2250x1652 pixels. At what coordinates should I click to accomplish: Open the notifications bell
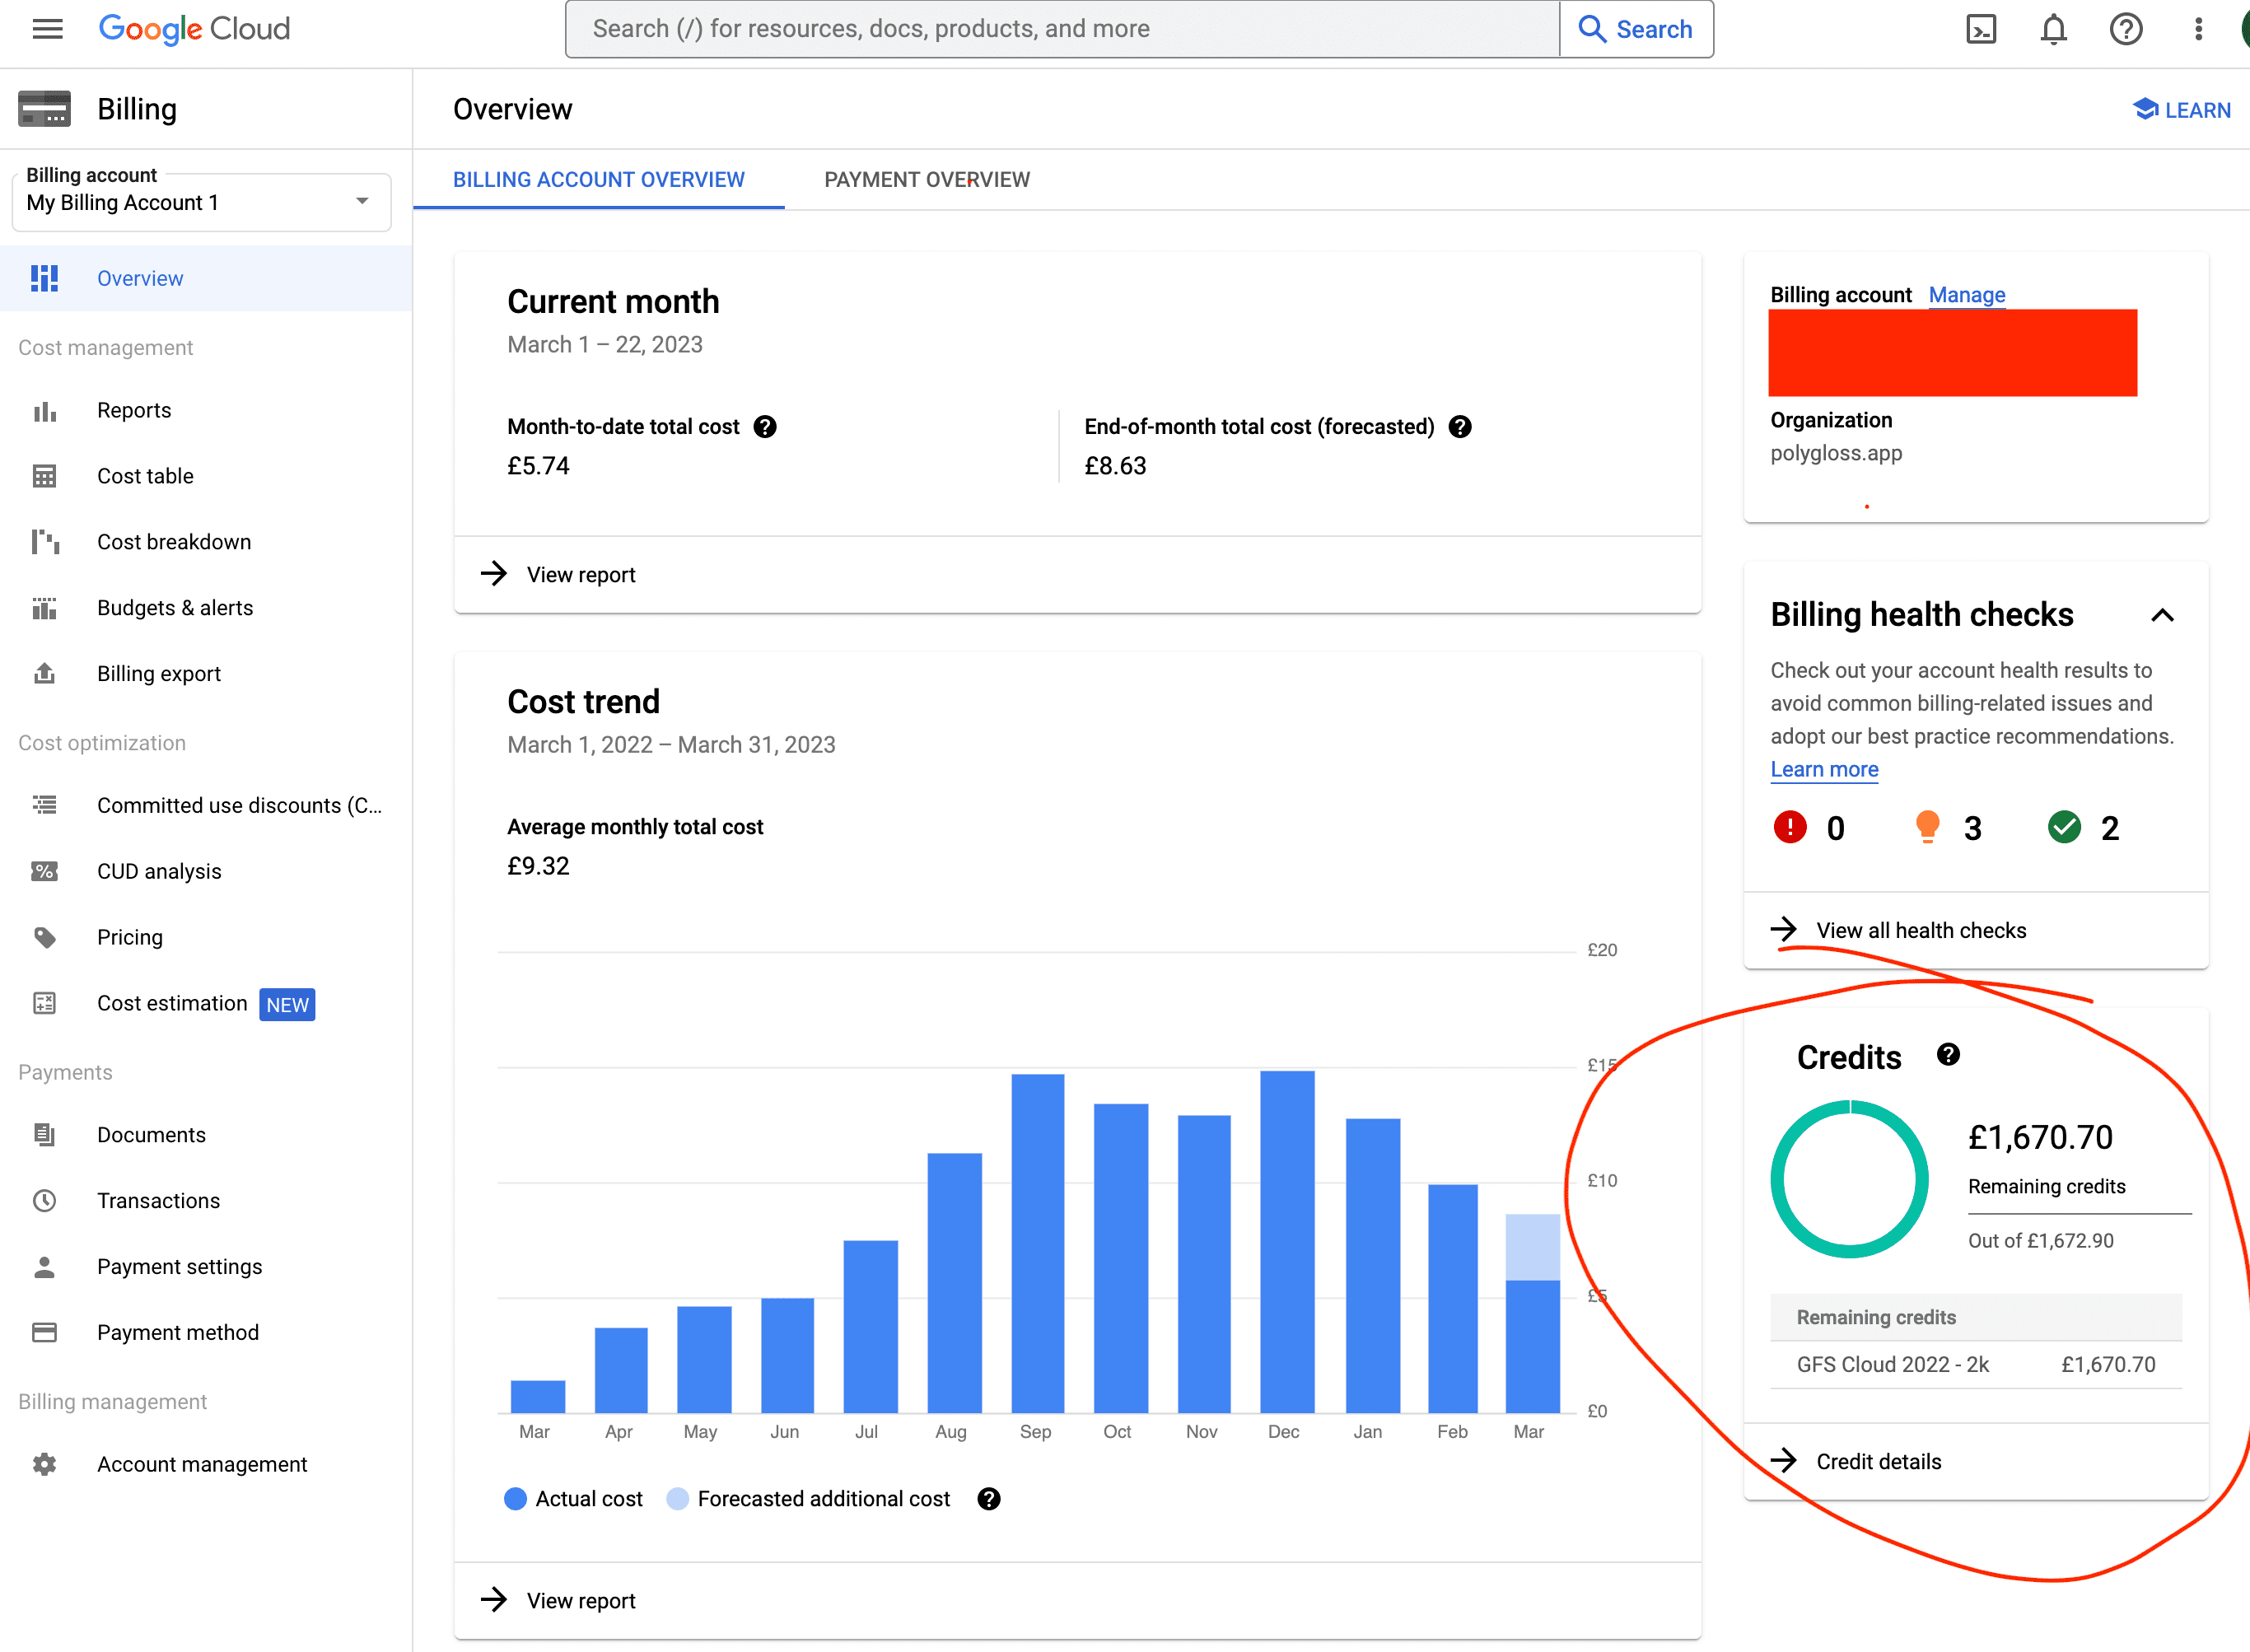[x=2053, y=29]
